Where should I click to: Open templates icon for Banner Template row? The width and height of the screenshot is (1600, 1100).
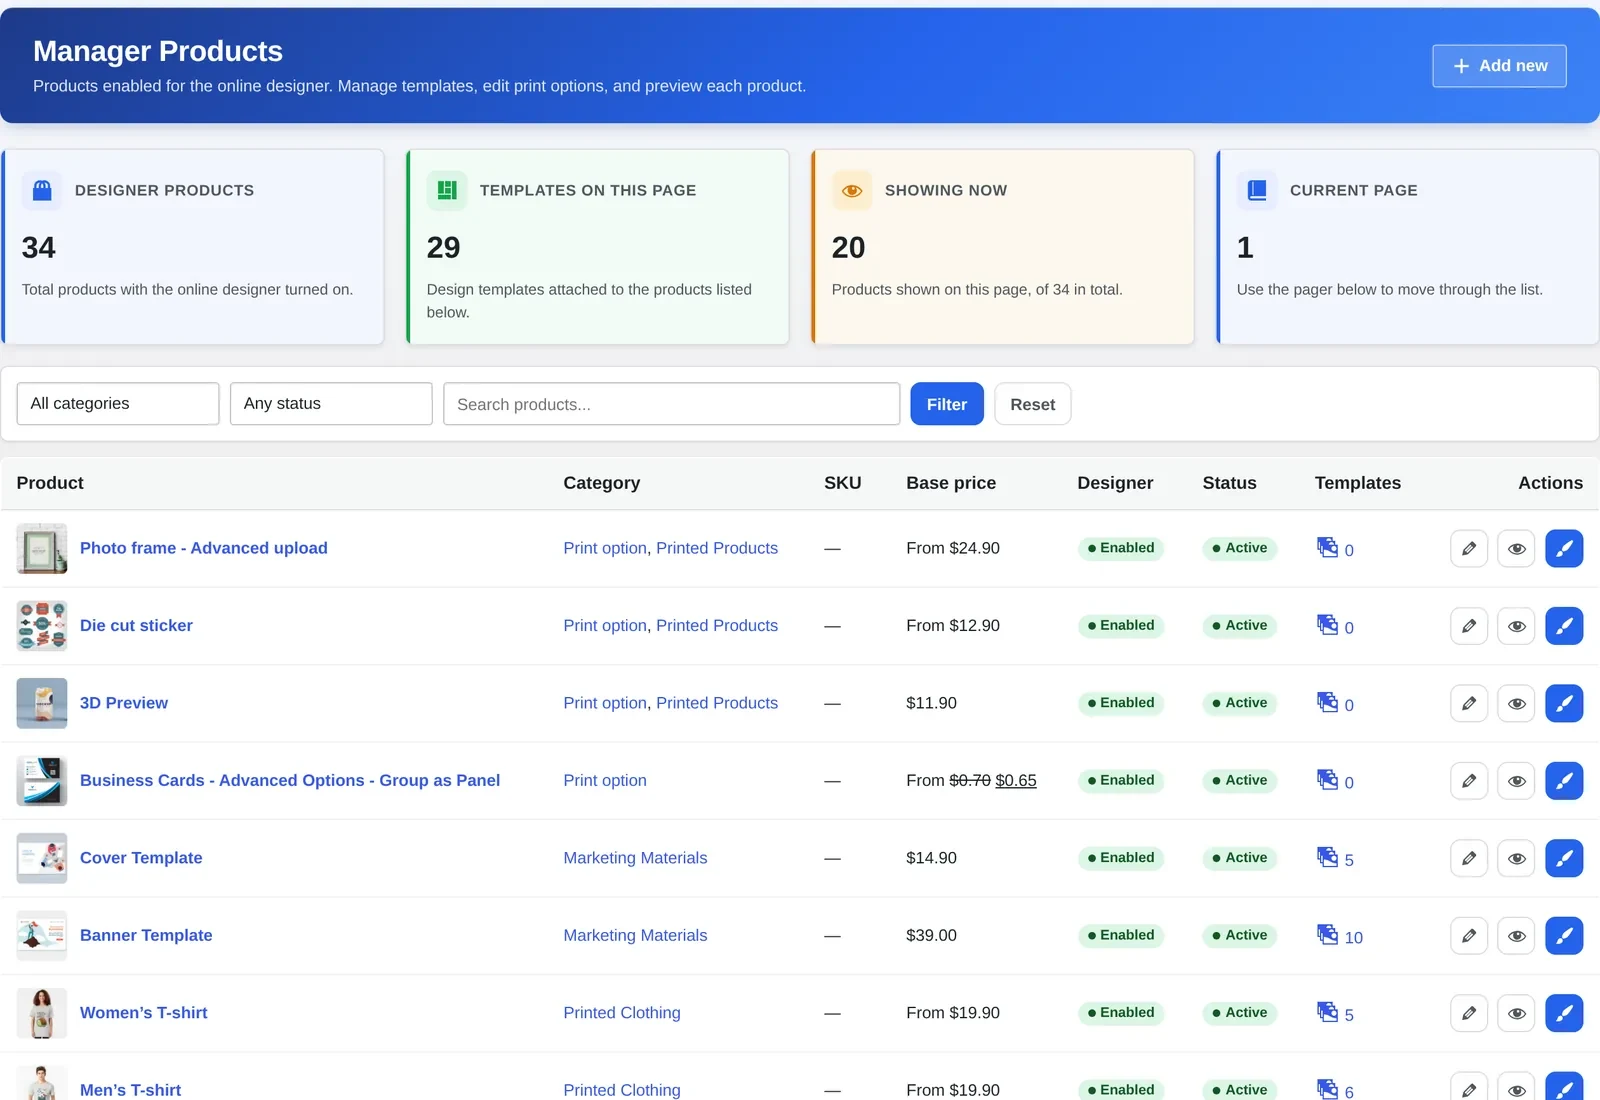[1327, 934]
